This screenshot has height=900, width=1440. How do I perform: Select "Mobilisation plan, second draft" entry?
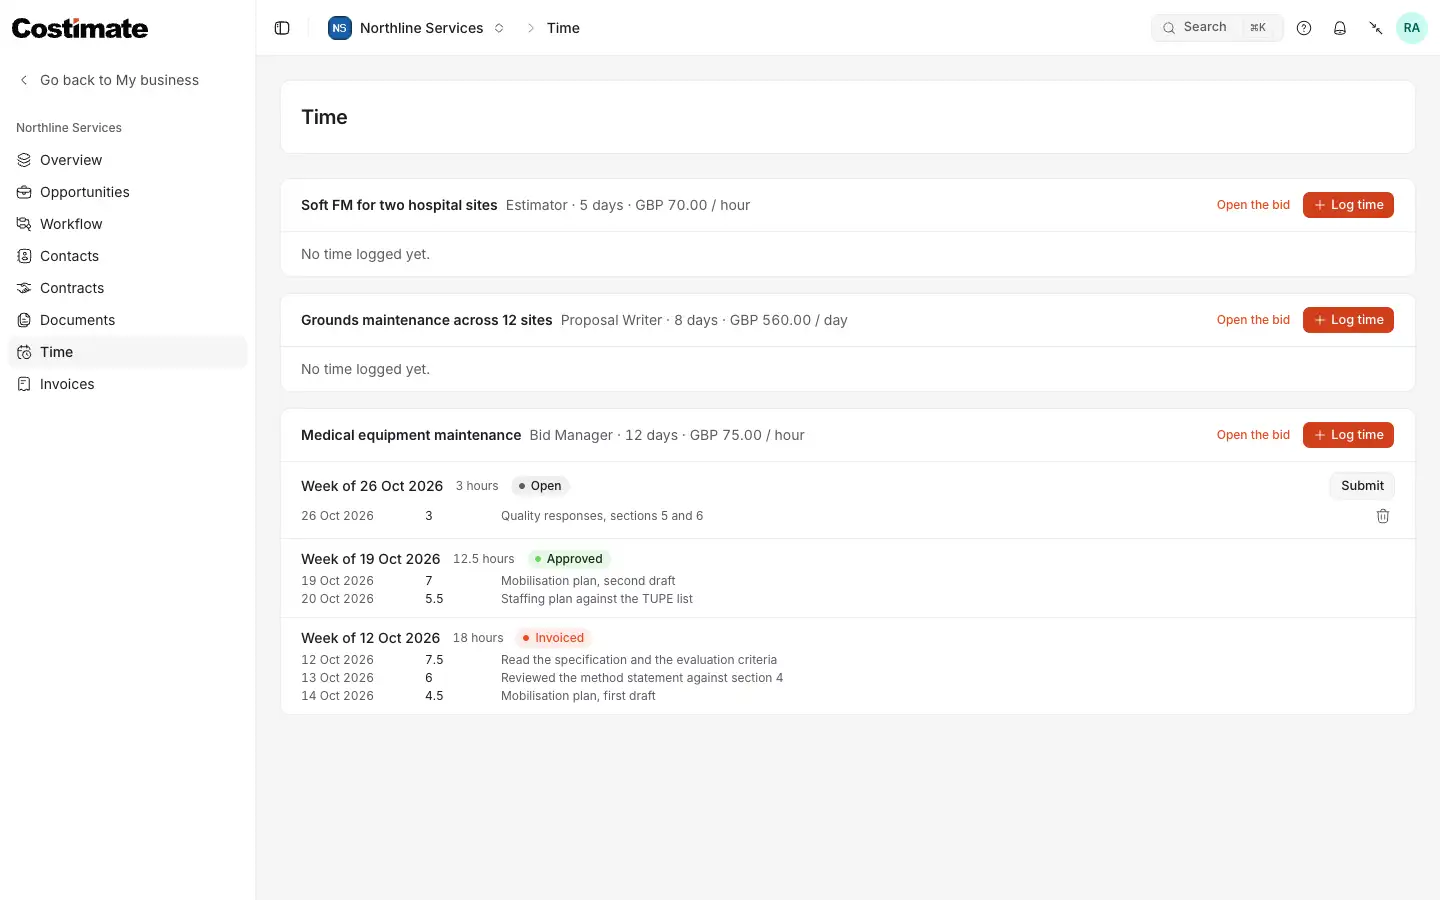click(x=588, y=581)
